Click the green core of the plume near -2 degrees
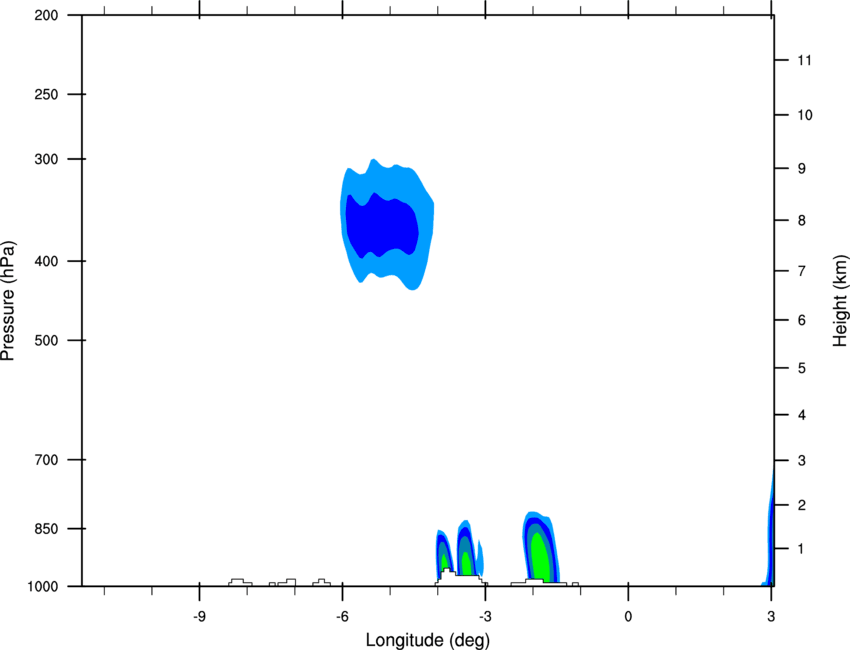The height and width of the screenshot is (650, 850). point(540,558)
